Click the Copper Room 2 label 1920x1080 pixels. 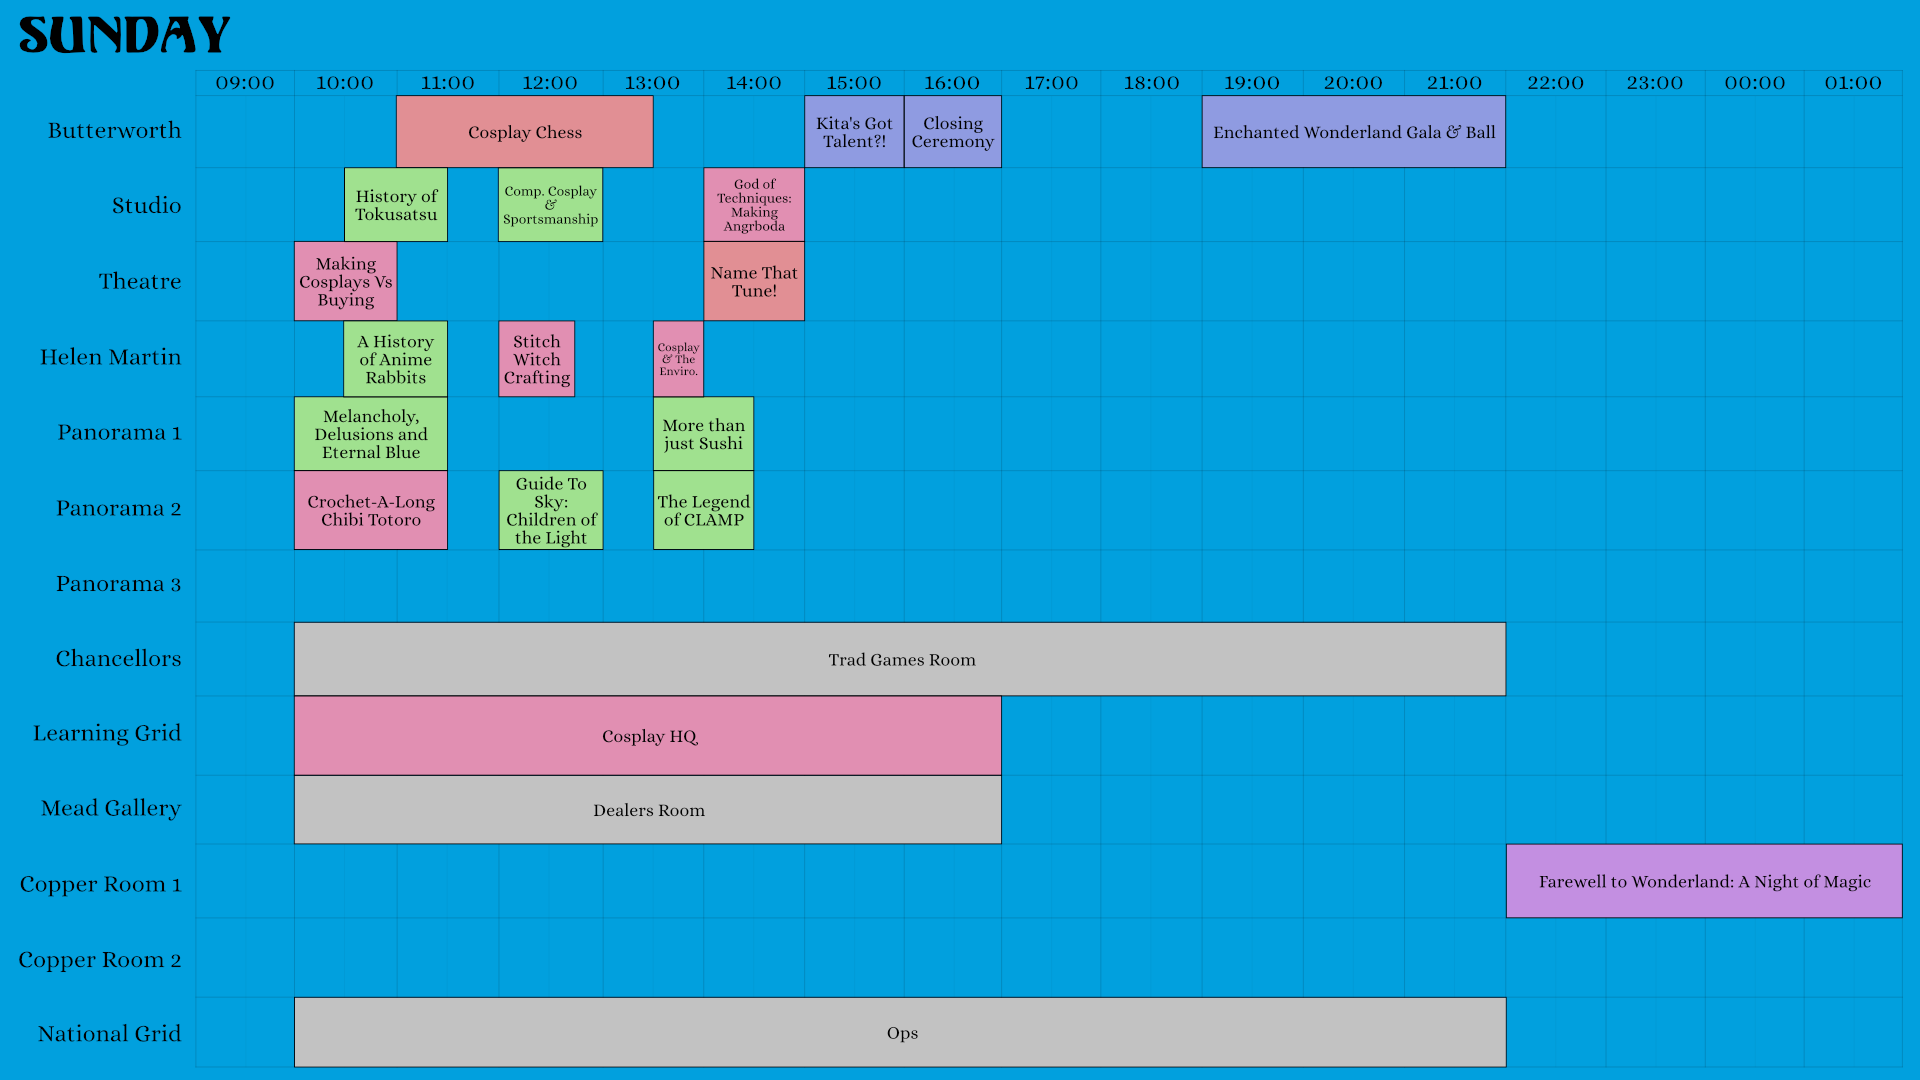(100, 959)
